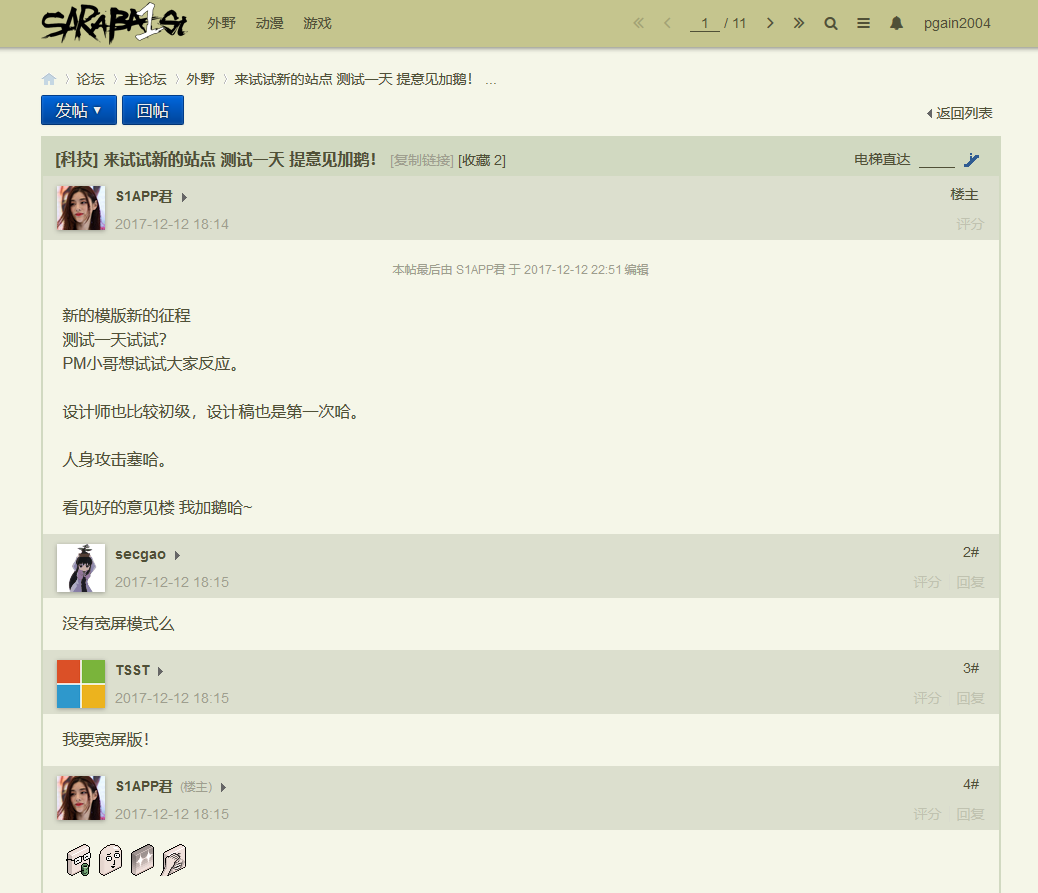The image size is (1038, 893).
Task: Jump to the last page arrow
Action: coord(799,23)
